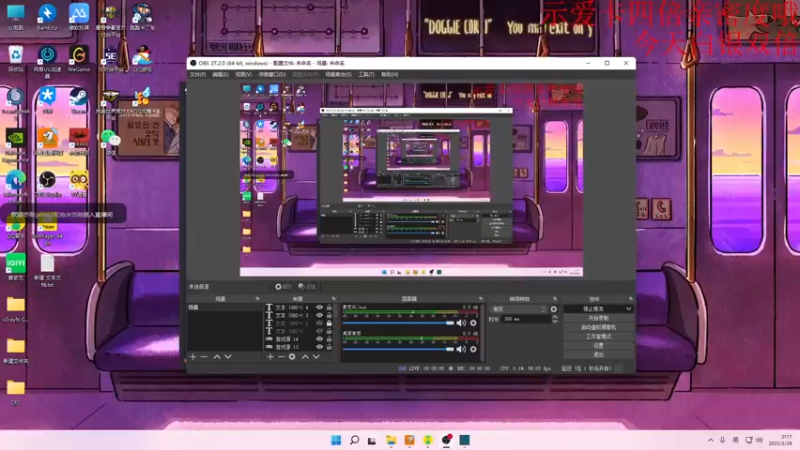Open File Explorer from the taskbar
800x450 pixels.
391,440
